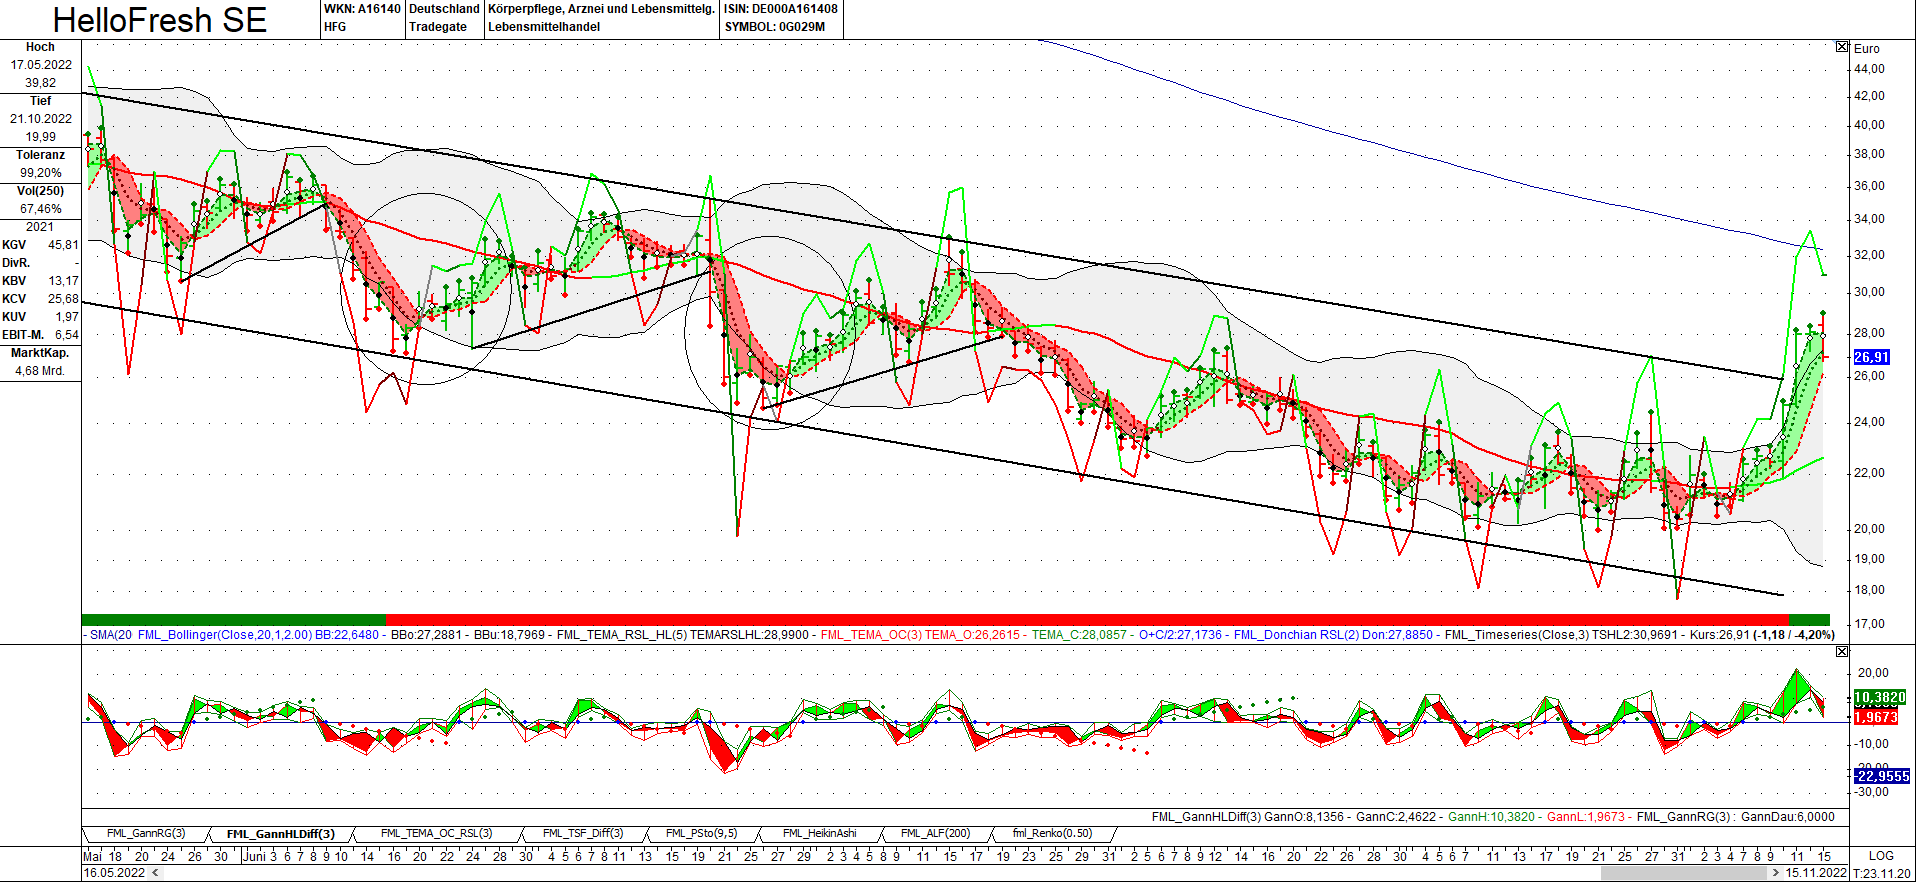Click the green indicator value 10,3820
The width and height of the screenshot is (1916, 882).
pyautogui.click(x=1880, y=698)
